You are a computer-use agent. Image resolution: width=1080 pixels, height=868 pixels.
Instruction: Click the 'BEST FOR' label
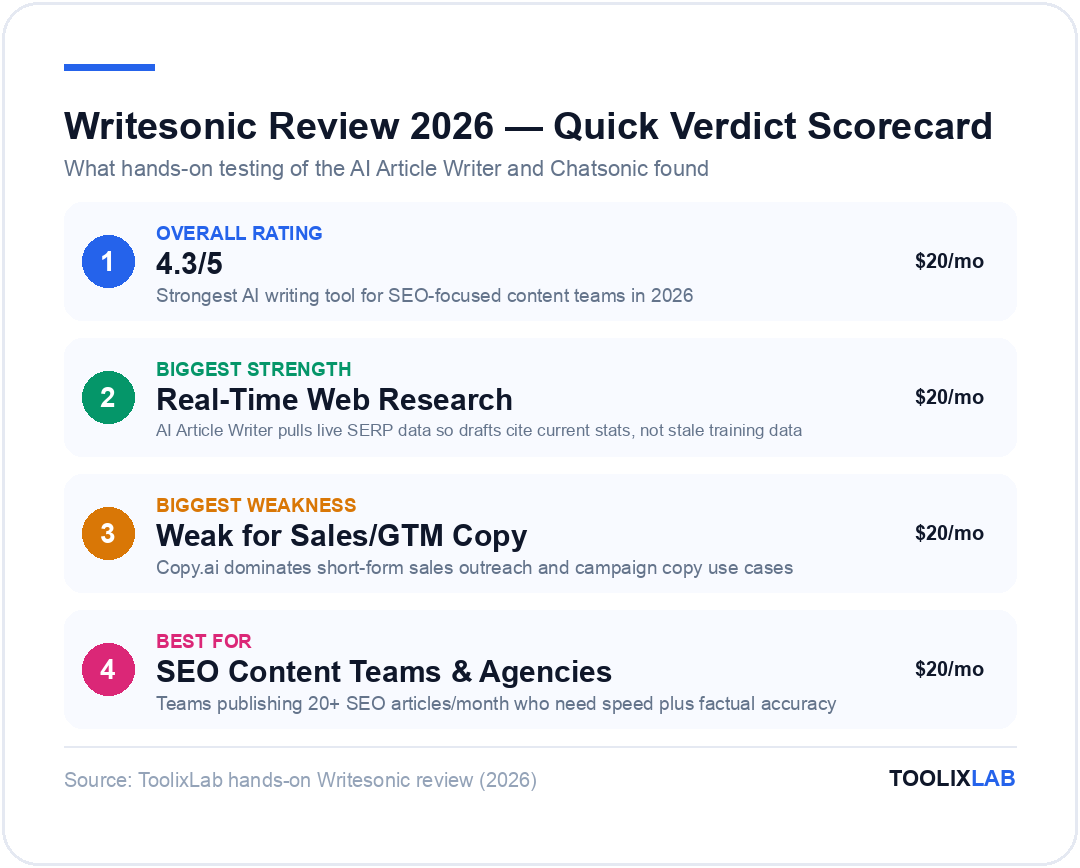pyautogui.click(x=204, y=641)
